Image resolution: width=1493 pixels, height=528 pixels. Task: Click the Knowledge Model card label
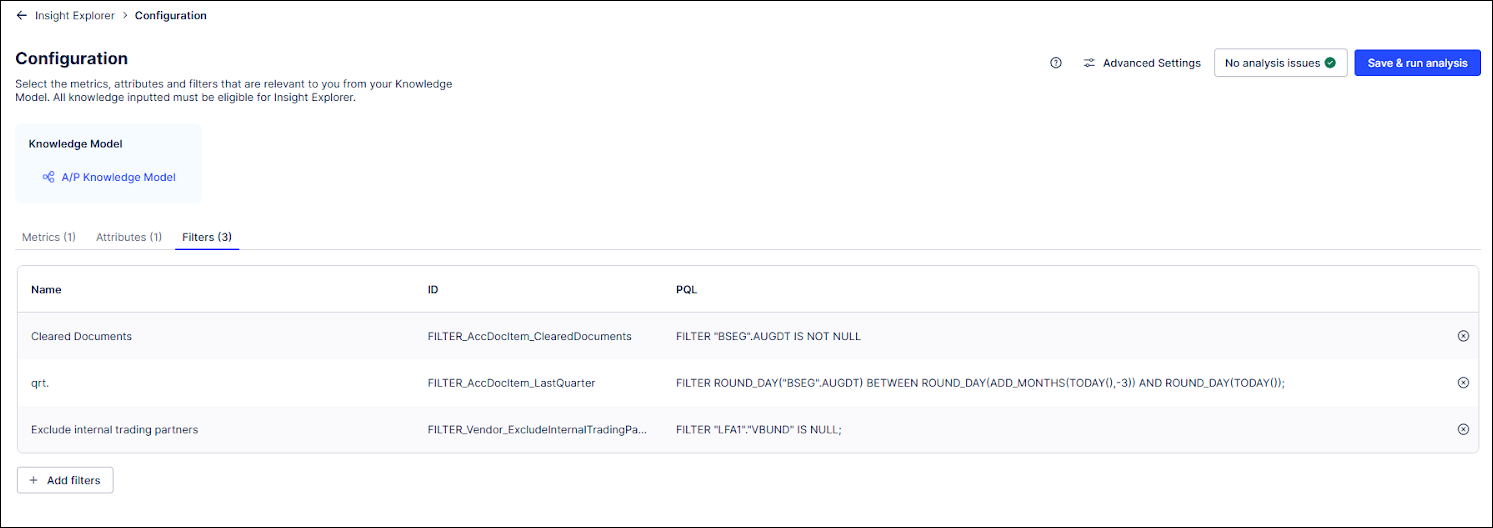point(75,144)
